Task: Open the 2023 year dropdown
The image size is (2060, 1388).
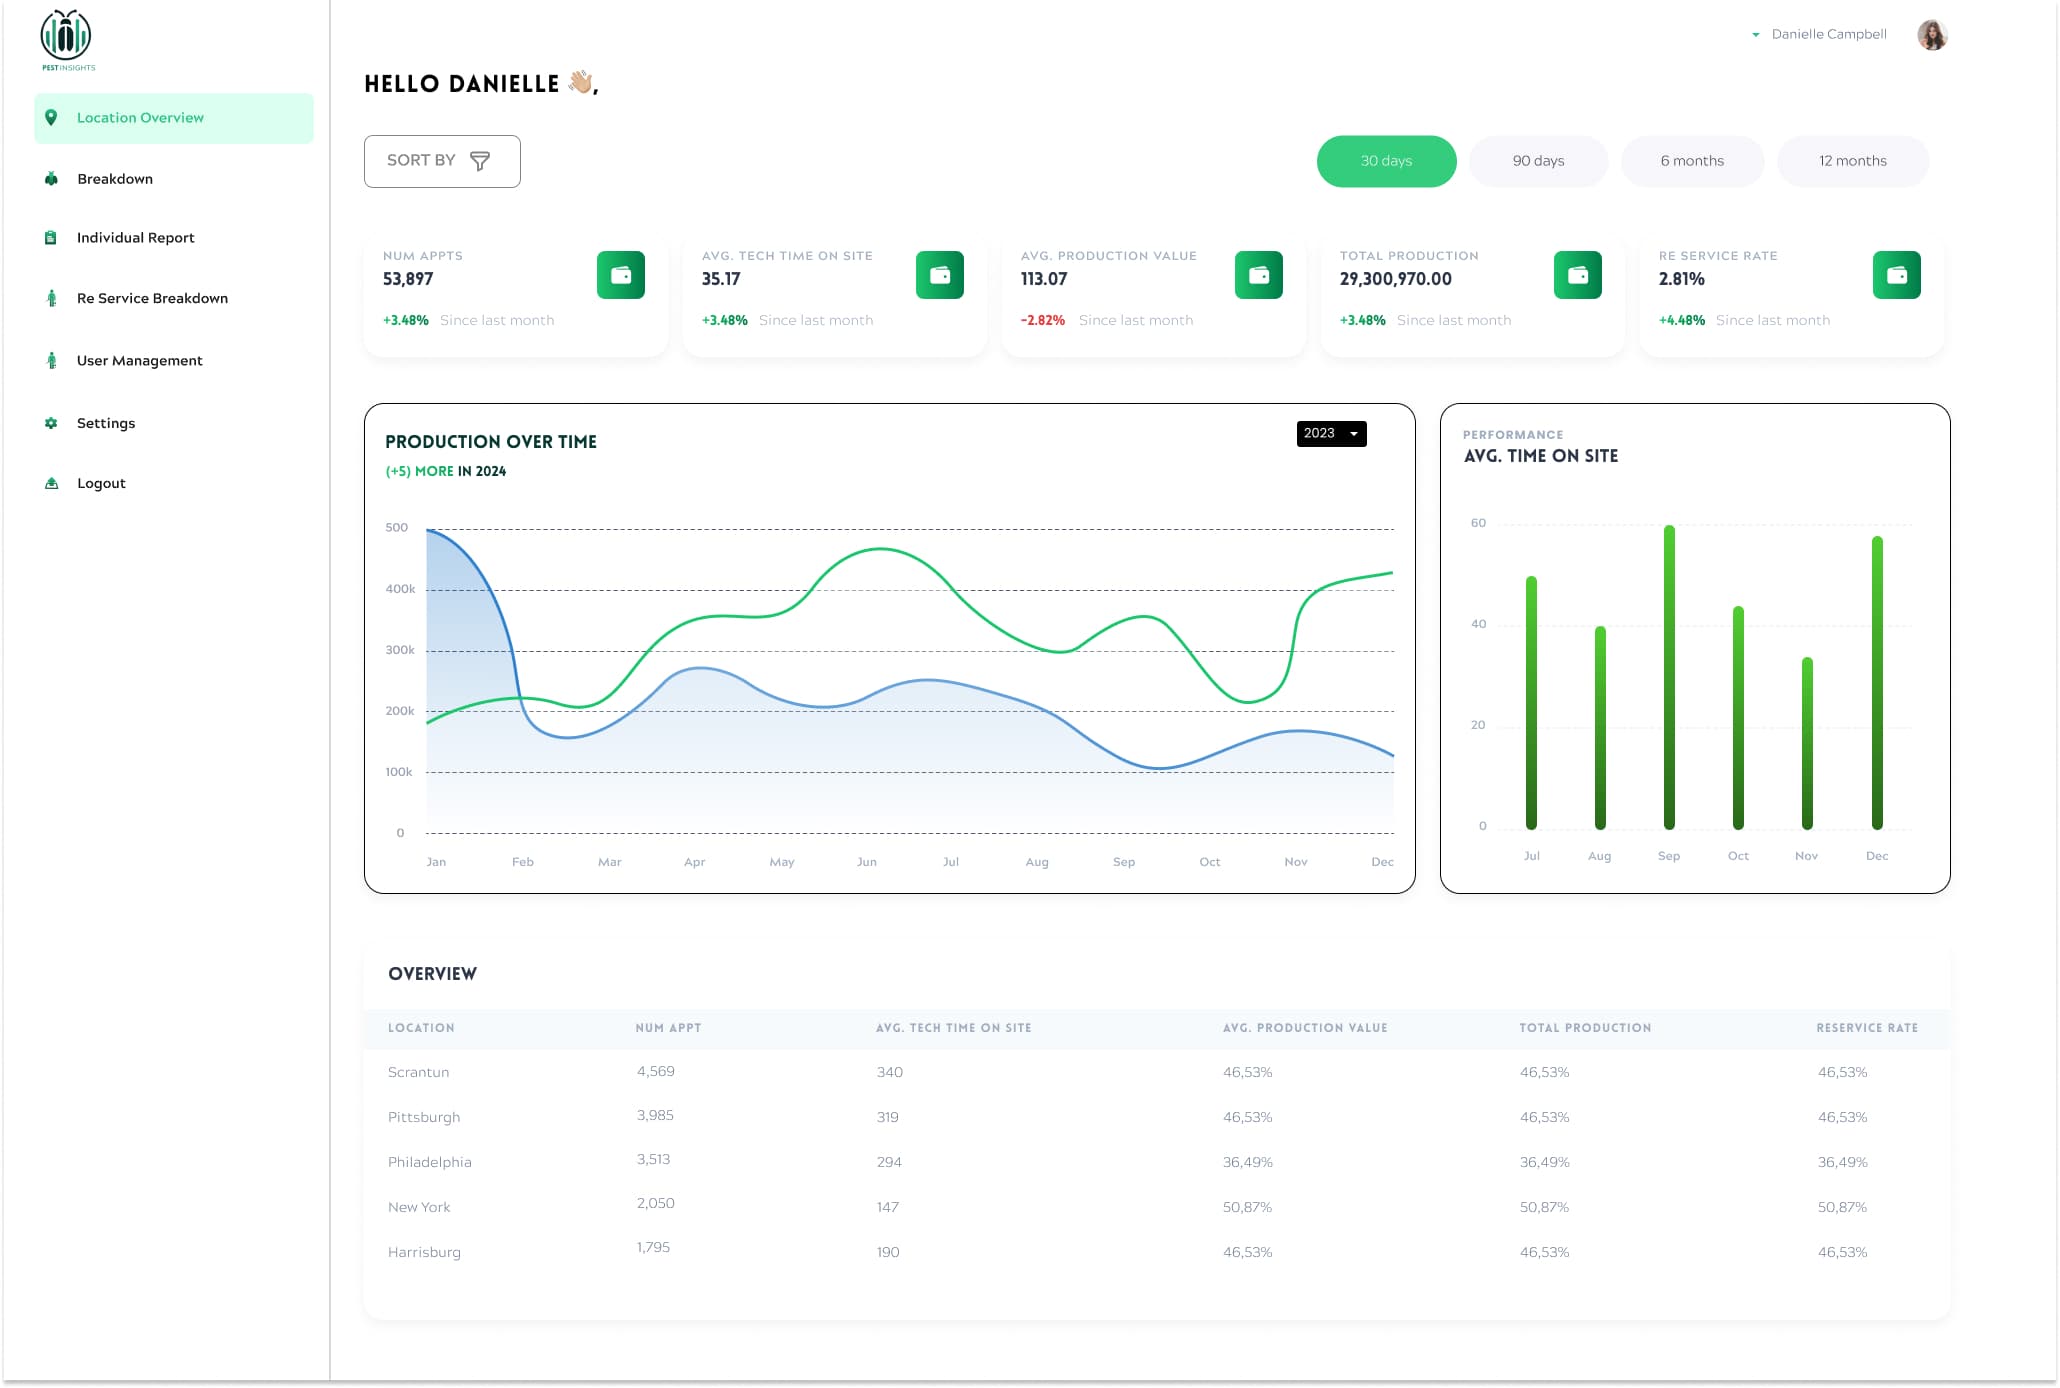Action: coord(1331,433)
